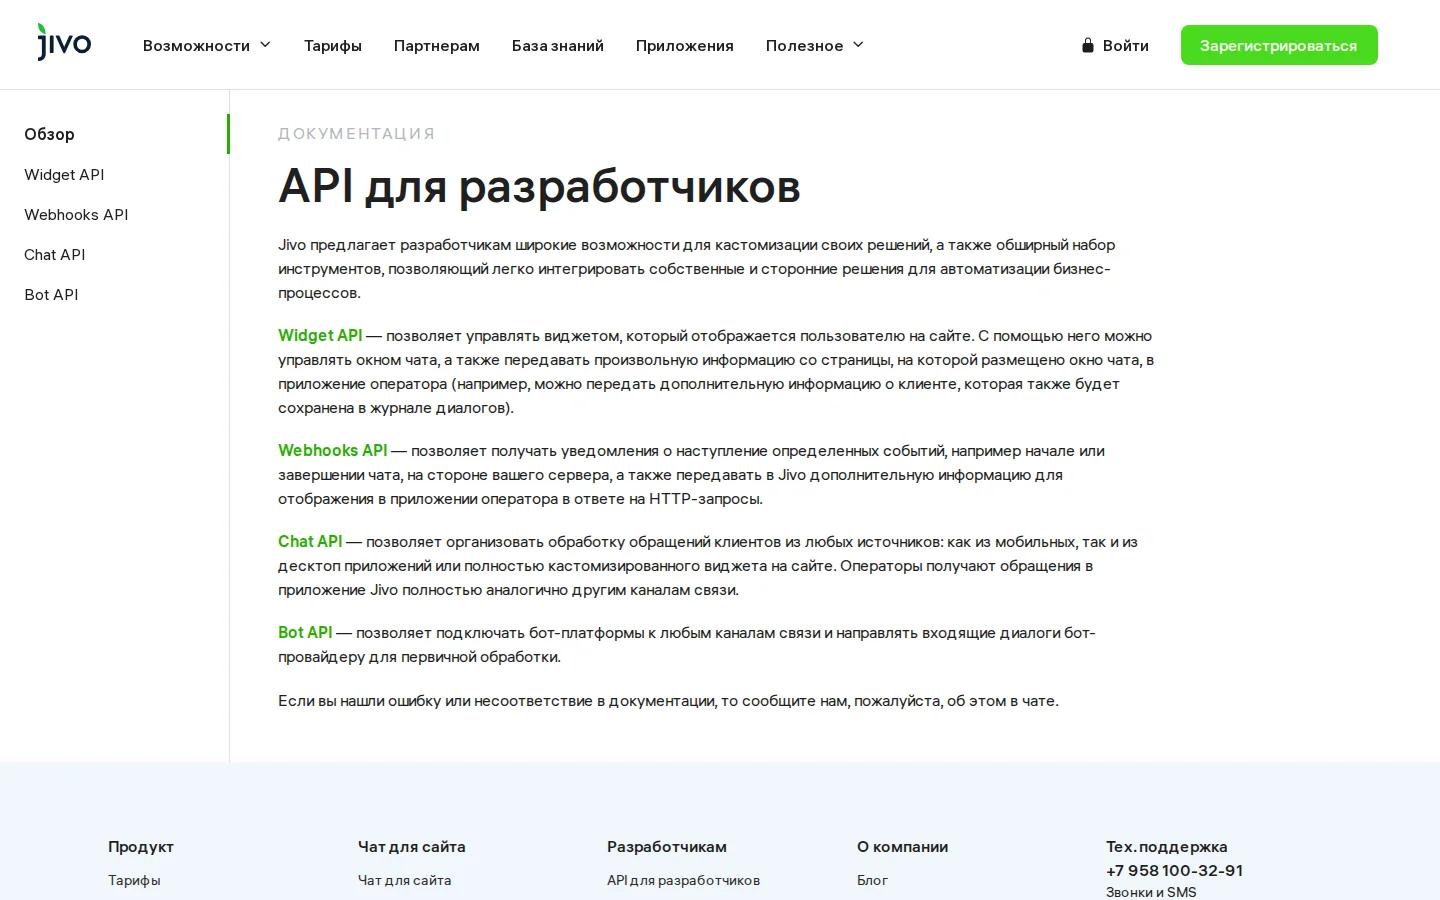Open Bot API in the sidebar
Image resolution: width=1440 pixels, height=900 pixels.
pos(51,294)
